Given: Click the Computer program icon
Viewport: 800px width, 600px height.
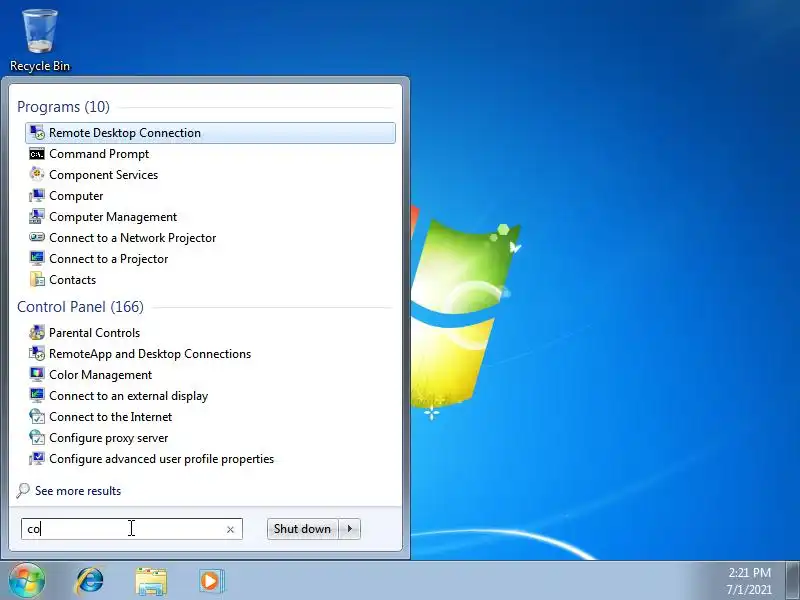Looking at the screenshot, I should (x=37, y=195).
